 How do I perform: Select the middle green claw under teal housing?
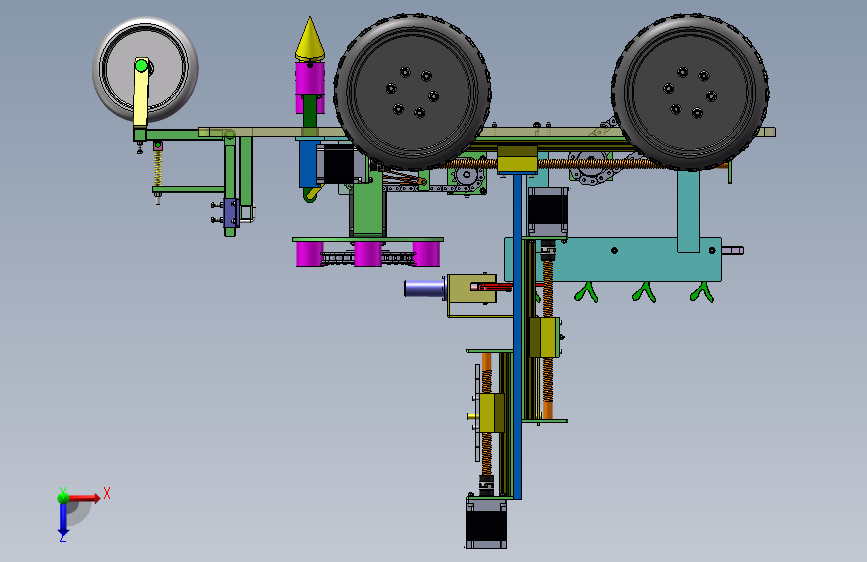click(x=644, y=292)
